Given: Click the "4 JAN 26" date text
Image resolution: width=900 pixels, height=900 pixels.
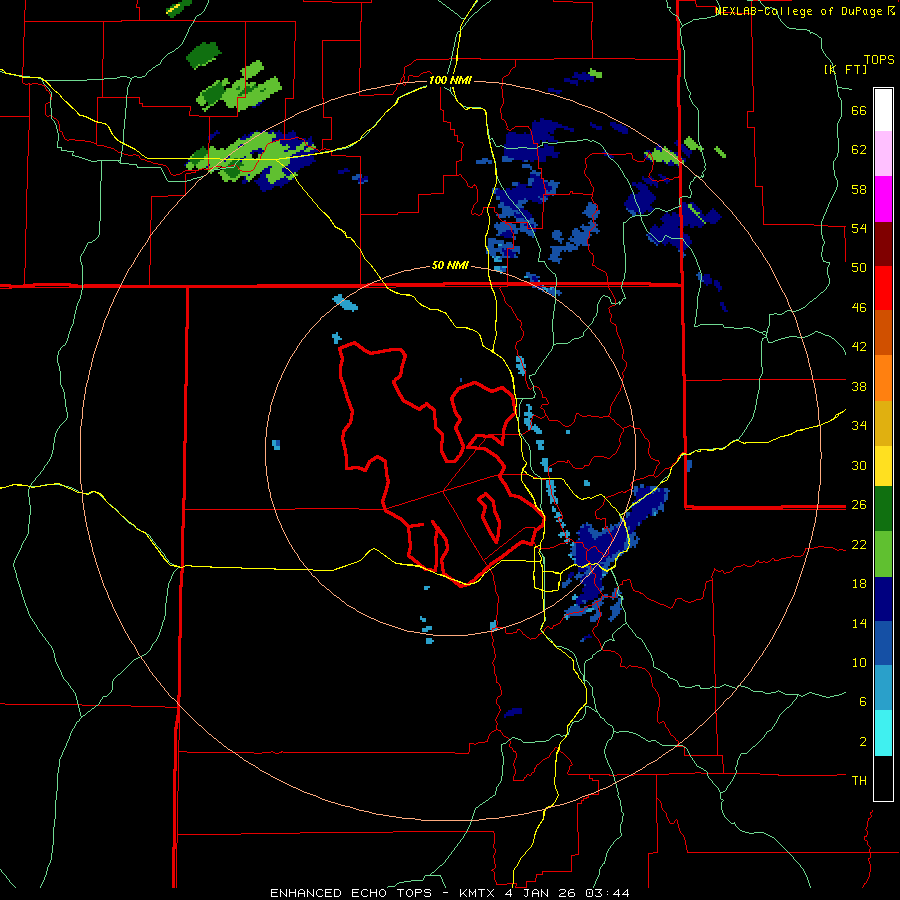Looking at the screenshot, I should coord(542,893).
